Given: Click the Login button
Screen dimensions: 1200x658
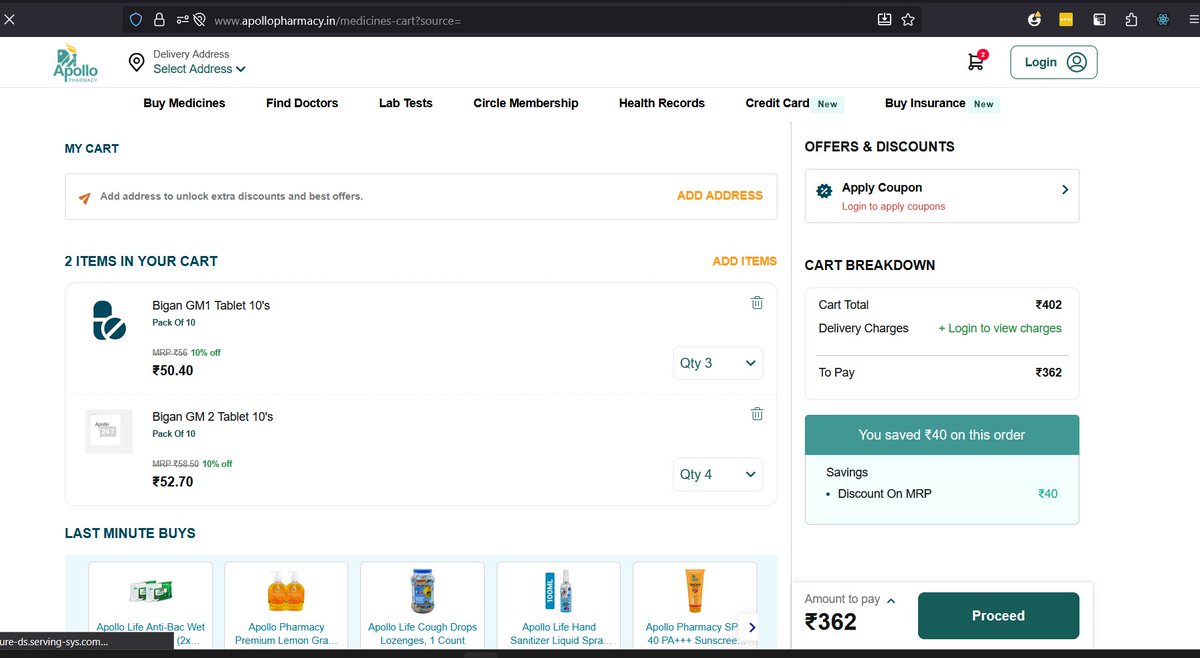Looking at the screenshot, I should click(1053, 62).
